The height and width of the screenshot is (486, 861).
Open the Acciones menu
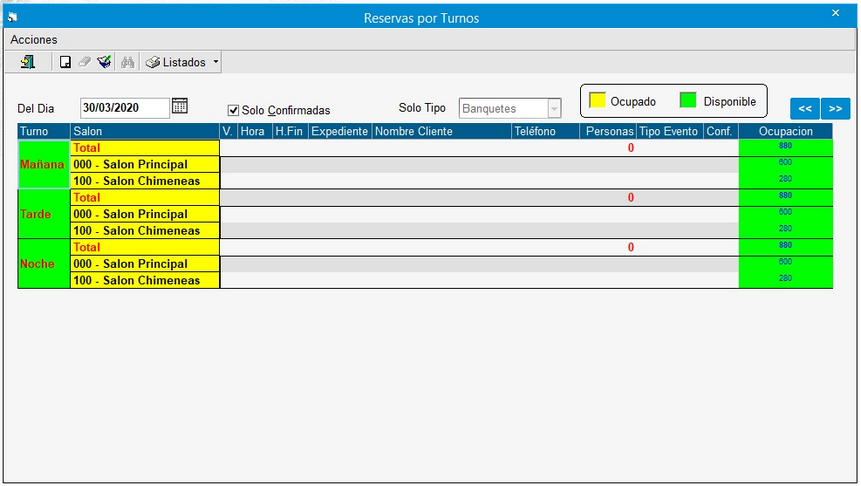click(33, 40)
